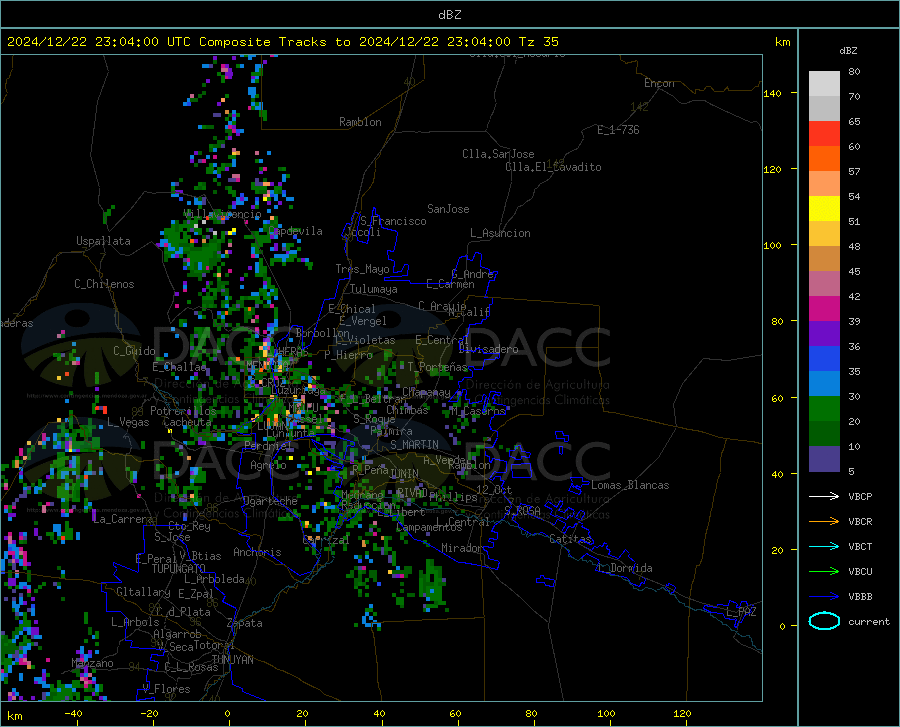This screenshot has width=900, height=727.
Task: Click the 'Divisadero' map label
Action: (x=488, y=349)
